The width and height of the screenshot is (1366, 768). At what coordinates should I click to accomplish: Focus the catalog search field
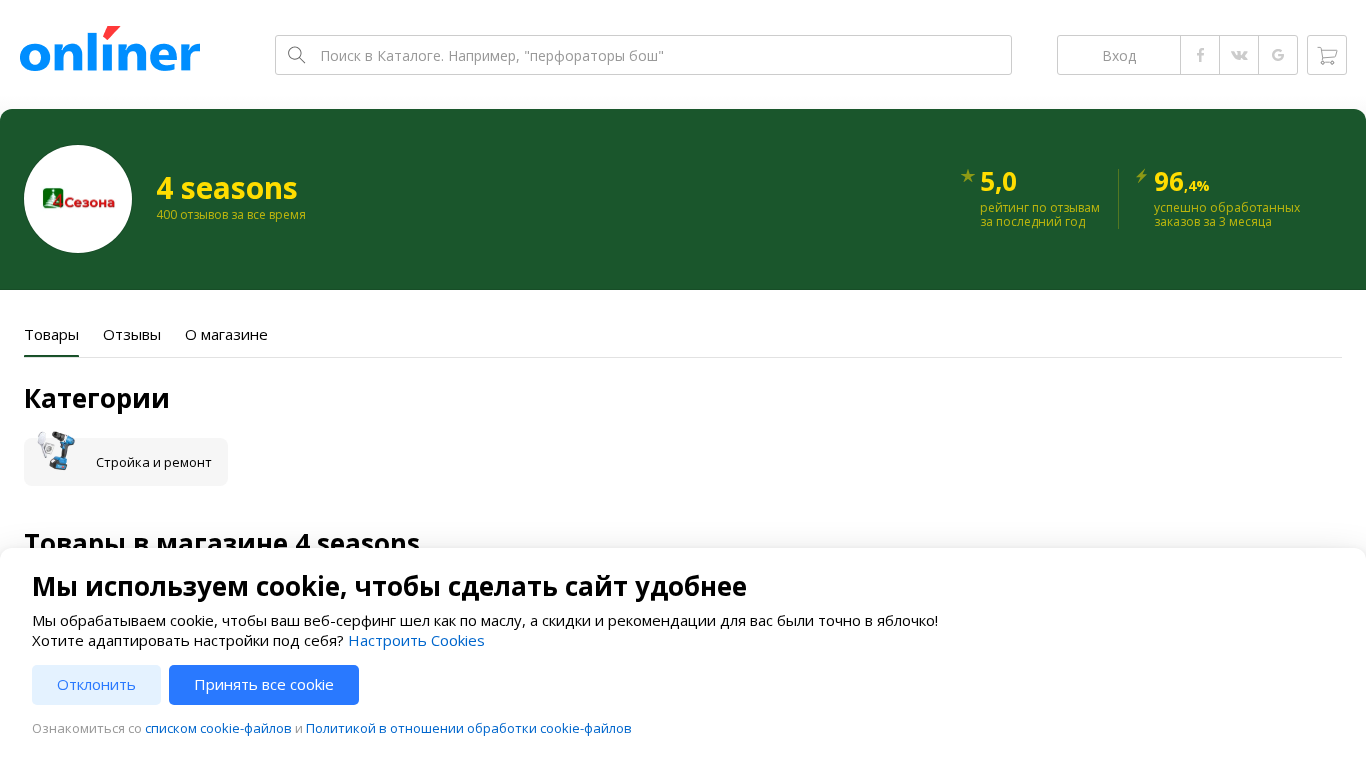click(644, 55)
